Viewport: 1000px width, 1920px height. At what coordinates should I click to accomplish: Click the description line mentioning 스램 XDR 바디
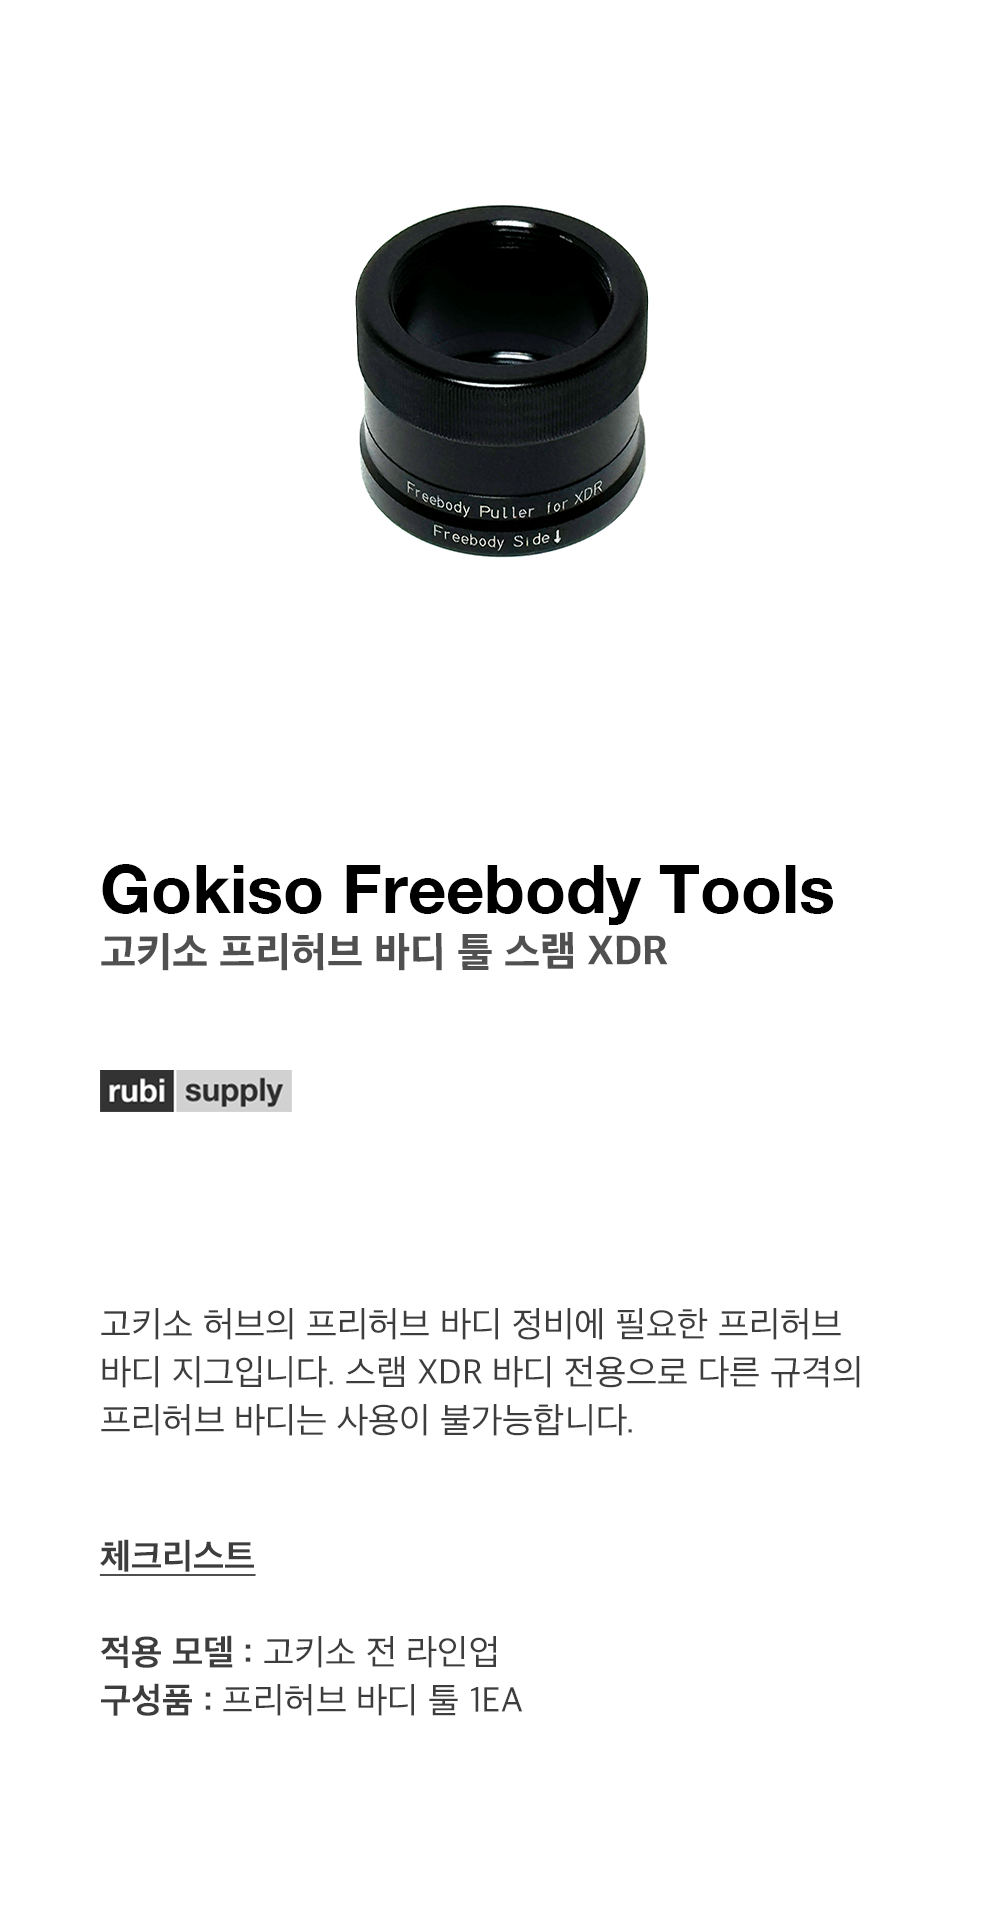coord(481,1371)
